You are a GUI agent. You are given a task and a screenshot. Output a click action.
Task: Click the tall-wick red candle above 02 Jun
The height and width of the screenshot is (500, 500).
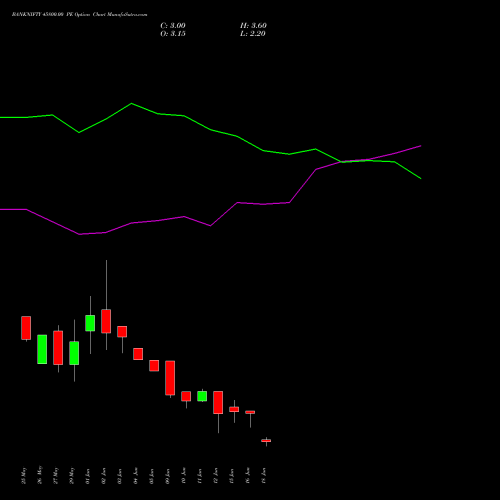tap(106, 321)
